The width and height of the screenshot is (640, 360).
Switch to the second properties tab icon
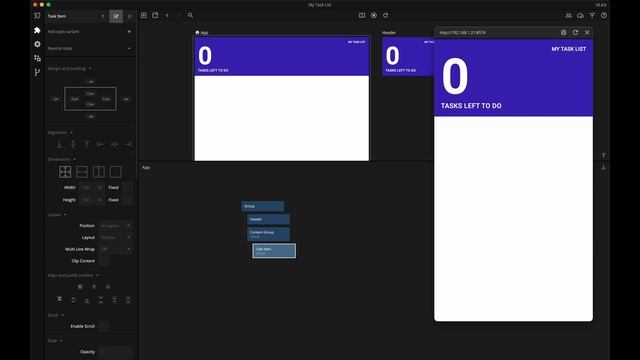click(130, 16)
